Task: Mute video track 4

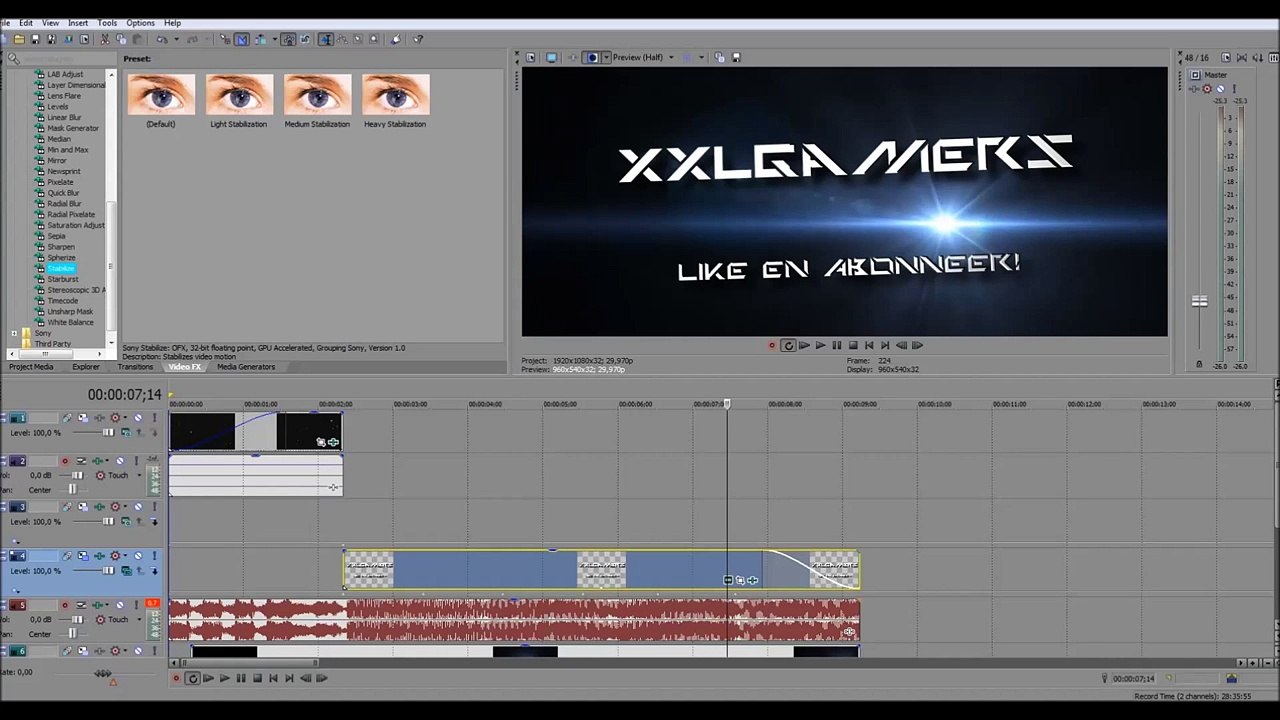Action: click(138, 556)
